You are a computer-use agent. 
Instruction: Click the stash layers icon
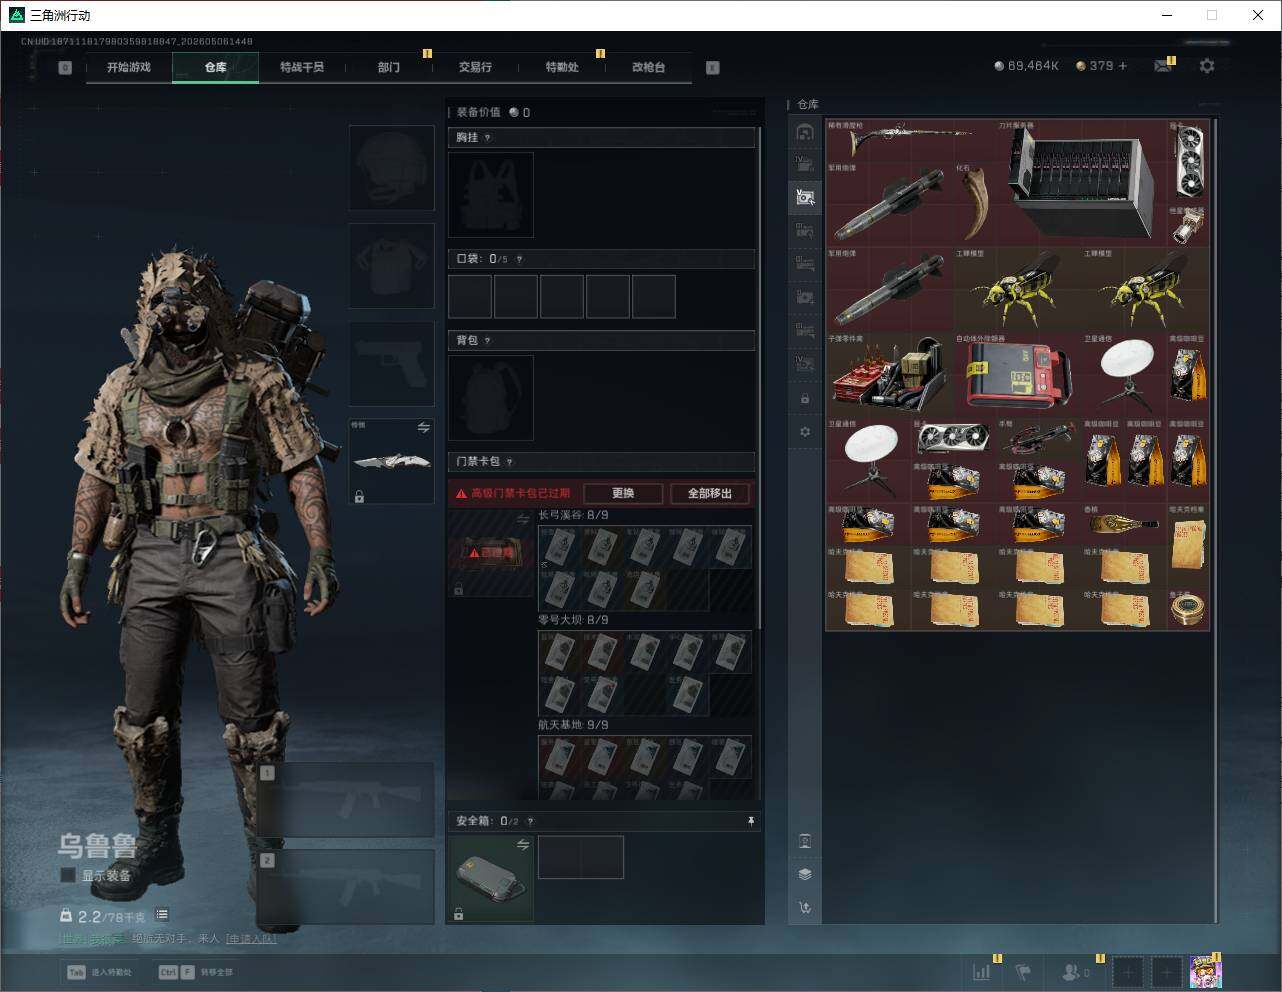coord(805,874)
